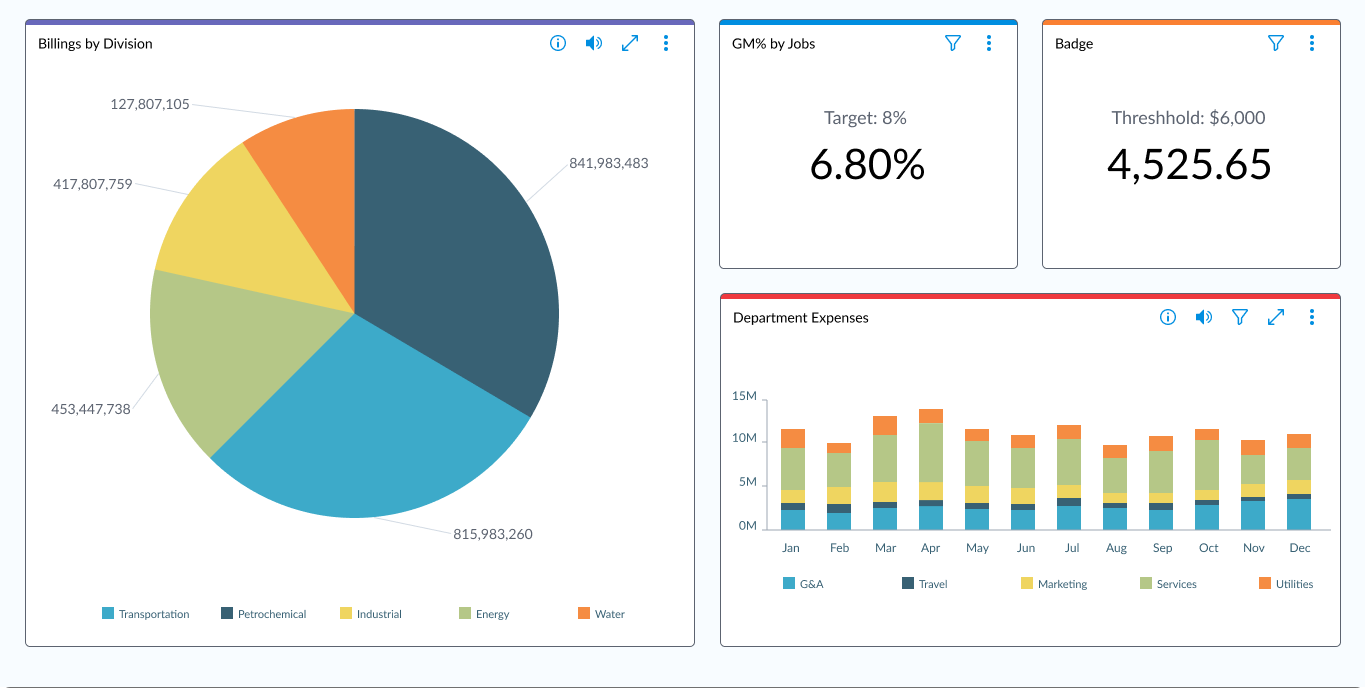Click the 4,525.65 Badge value
This screenshot has height=688, width=1365.
click(x=1190, y=164)
